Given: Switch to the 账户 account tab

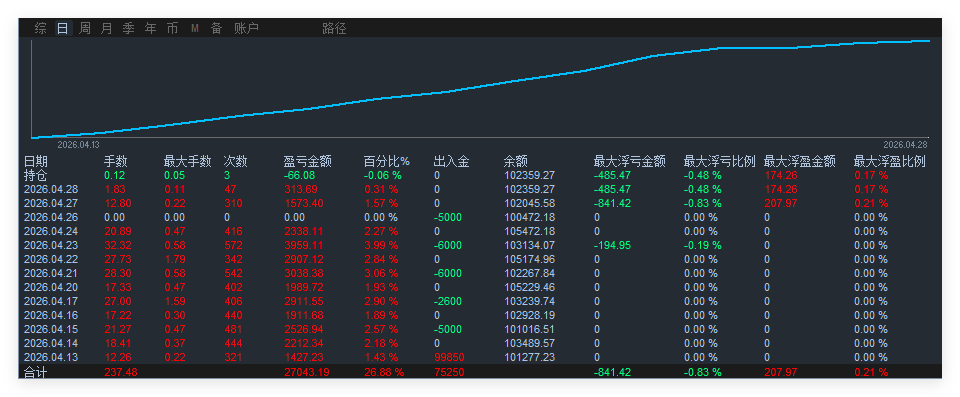Looking at the screenshot, I should point(246,28).
